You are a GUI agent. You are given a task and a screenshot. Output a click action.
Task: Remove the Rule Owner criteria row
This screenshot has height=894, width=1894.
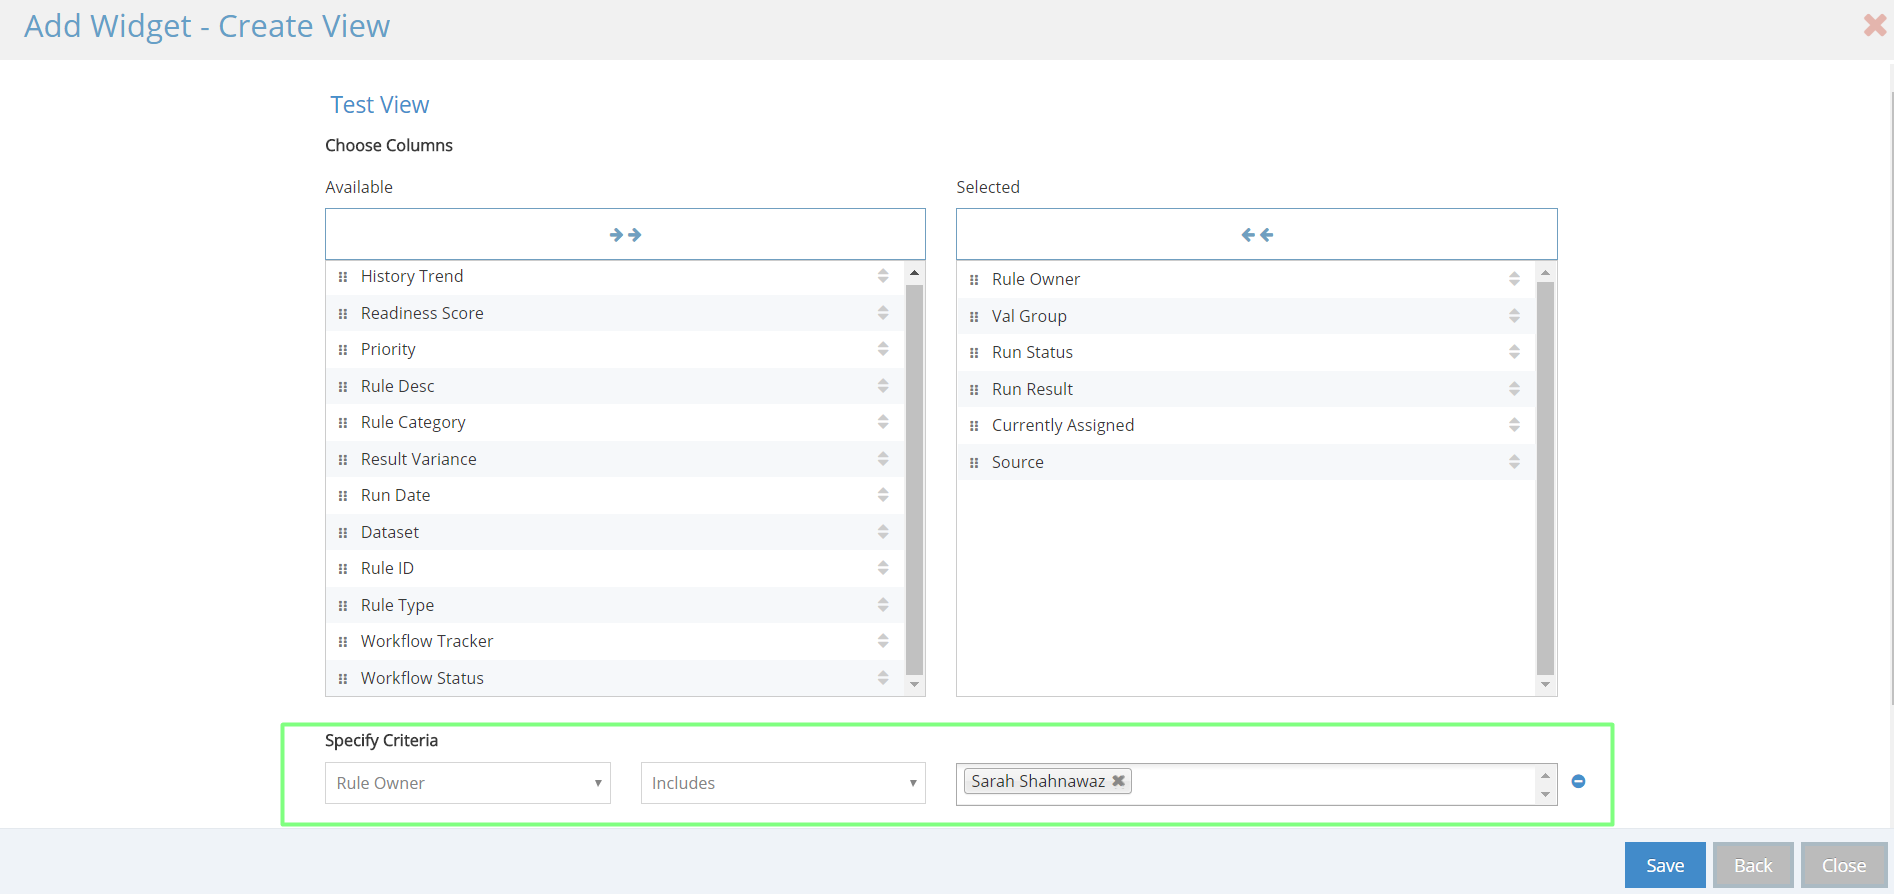(1578, 781)
